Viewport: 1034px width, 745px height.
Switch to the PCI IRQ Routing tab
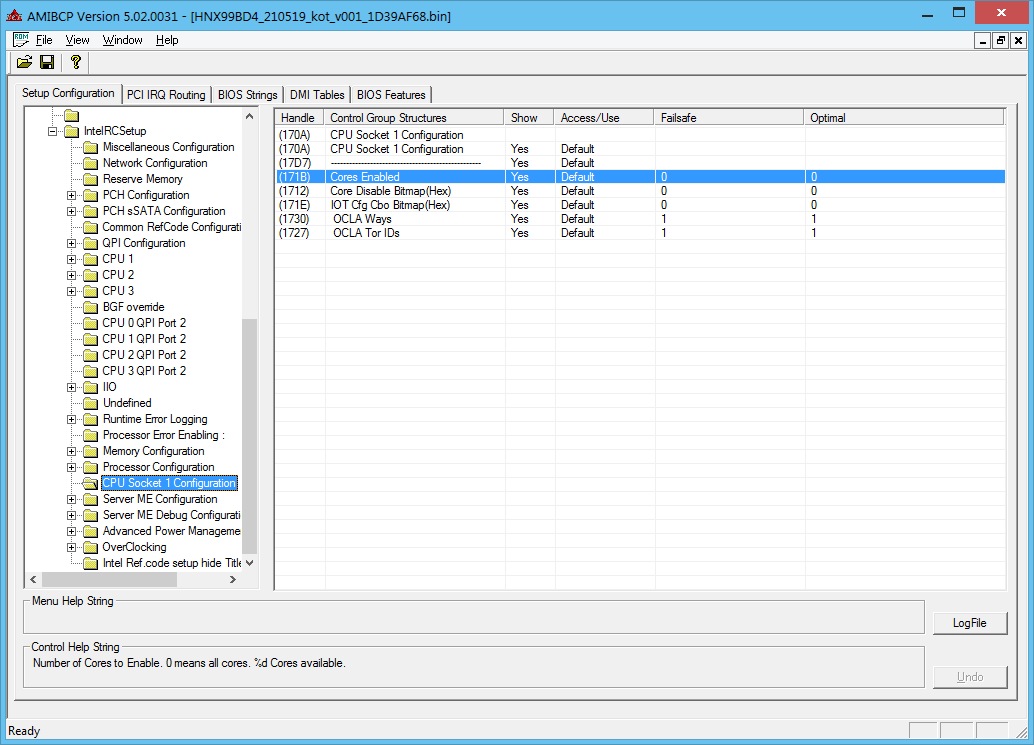[166, 95]
